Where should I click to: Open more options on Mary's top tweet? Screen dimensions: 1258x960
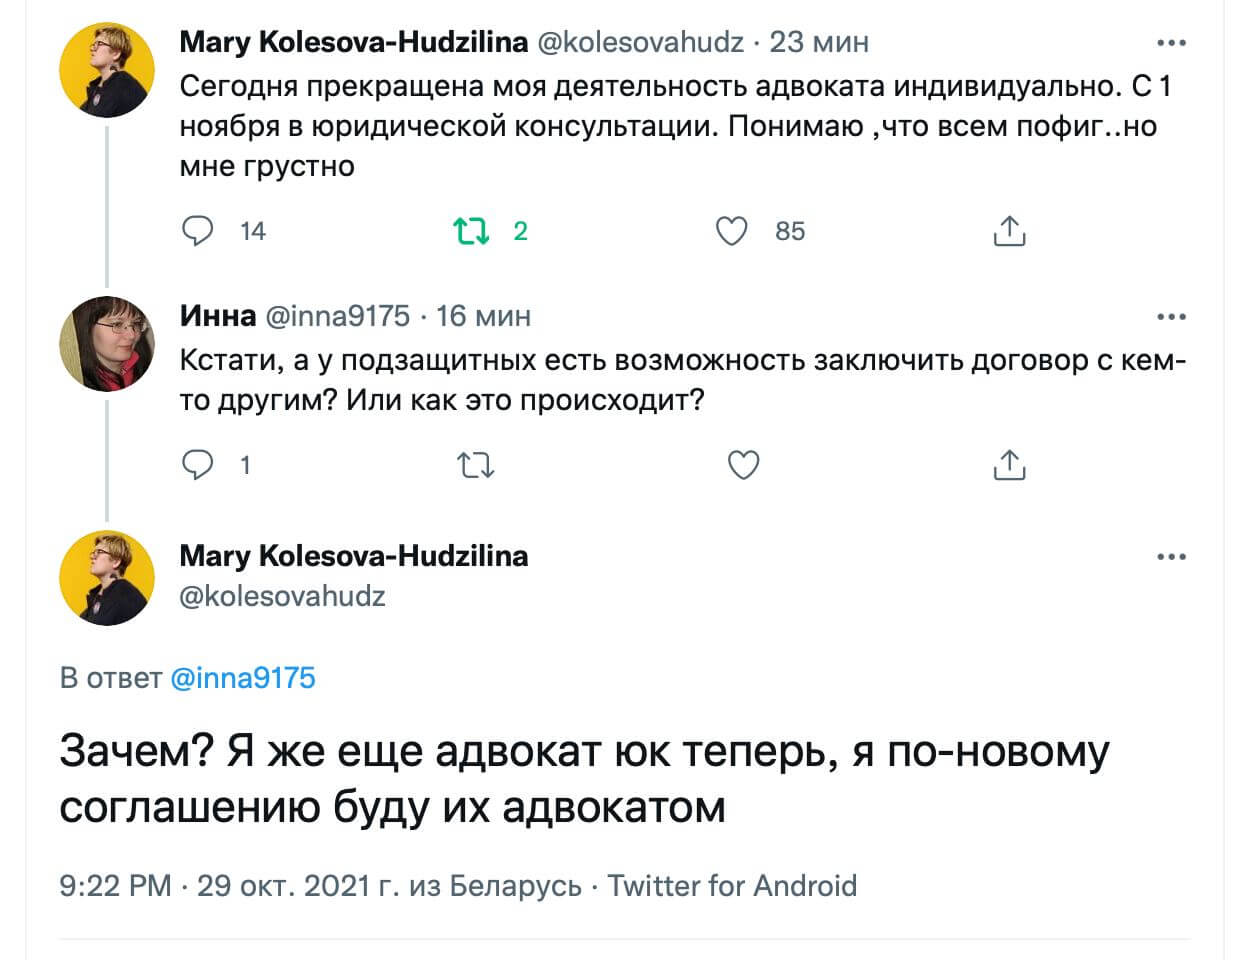pyautogui.click(x=1170, y=43)
